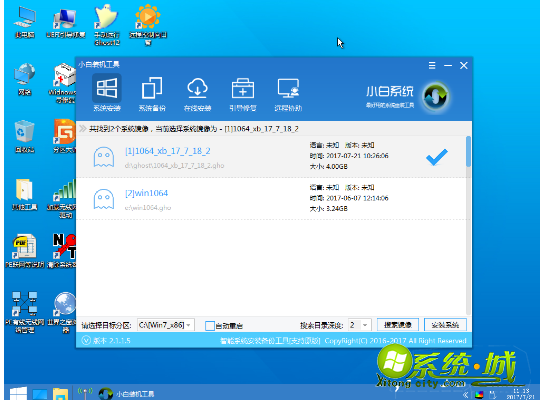Open the 系统备份 system backup tab
Viewport: 540px width, 400px height.
tap(152, 94)
